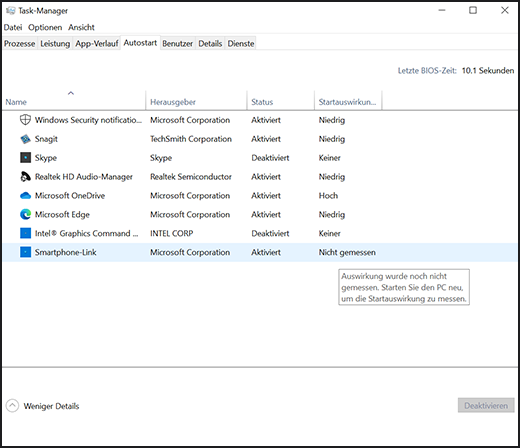The width and height of the screenshot is (520, 448).
Task: Click the Letzte BIOS-Zeit label
Action: pyautogui.click(x=427, y=71)
